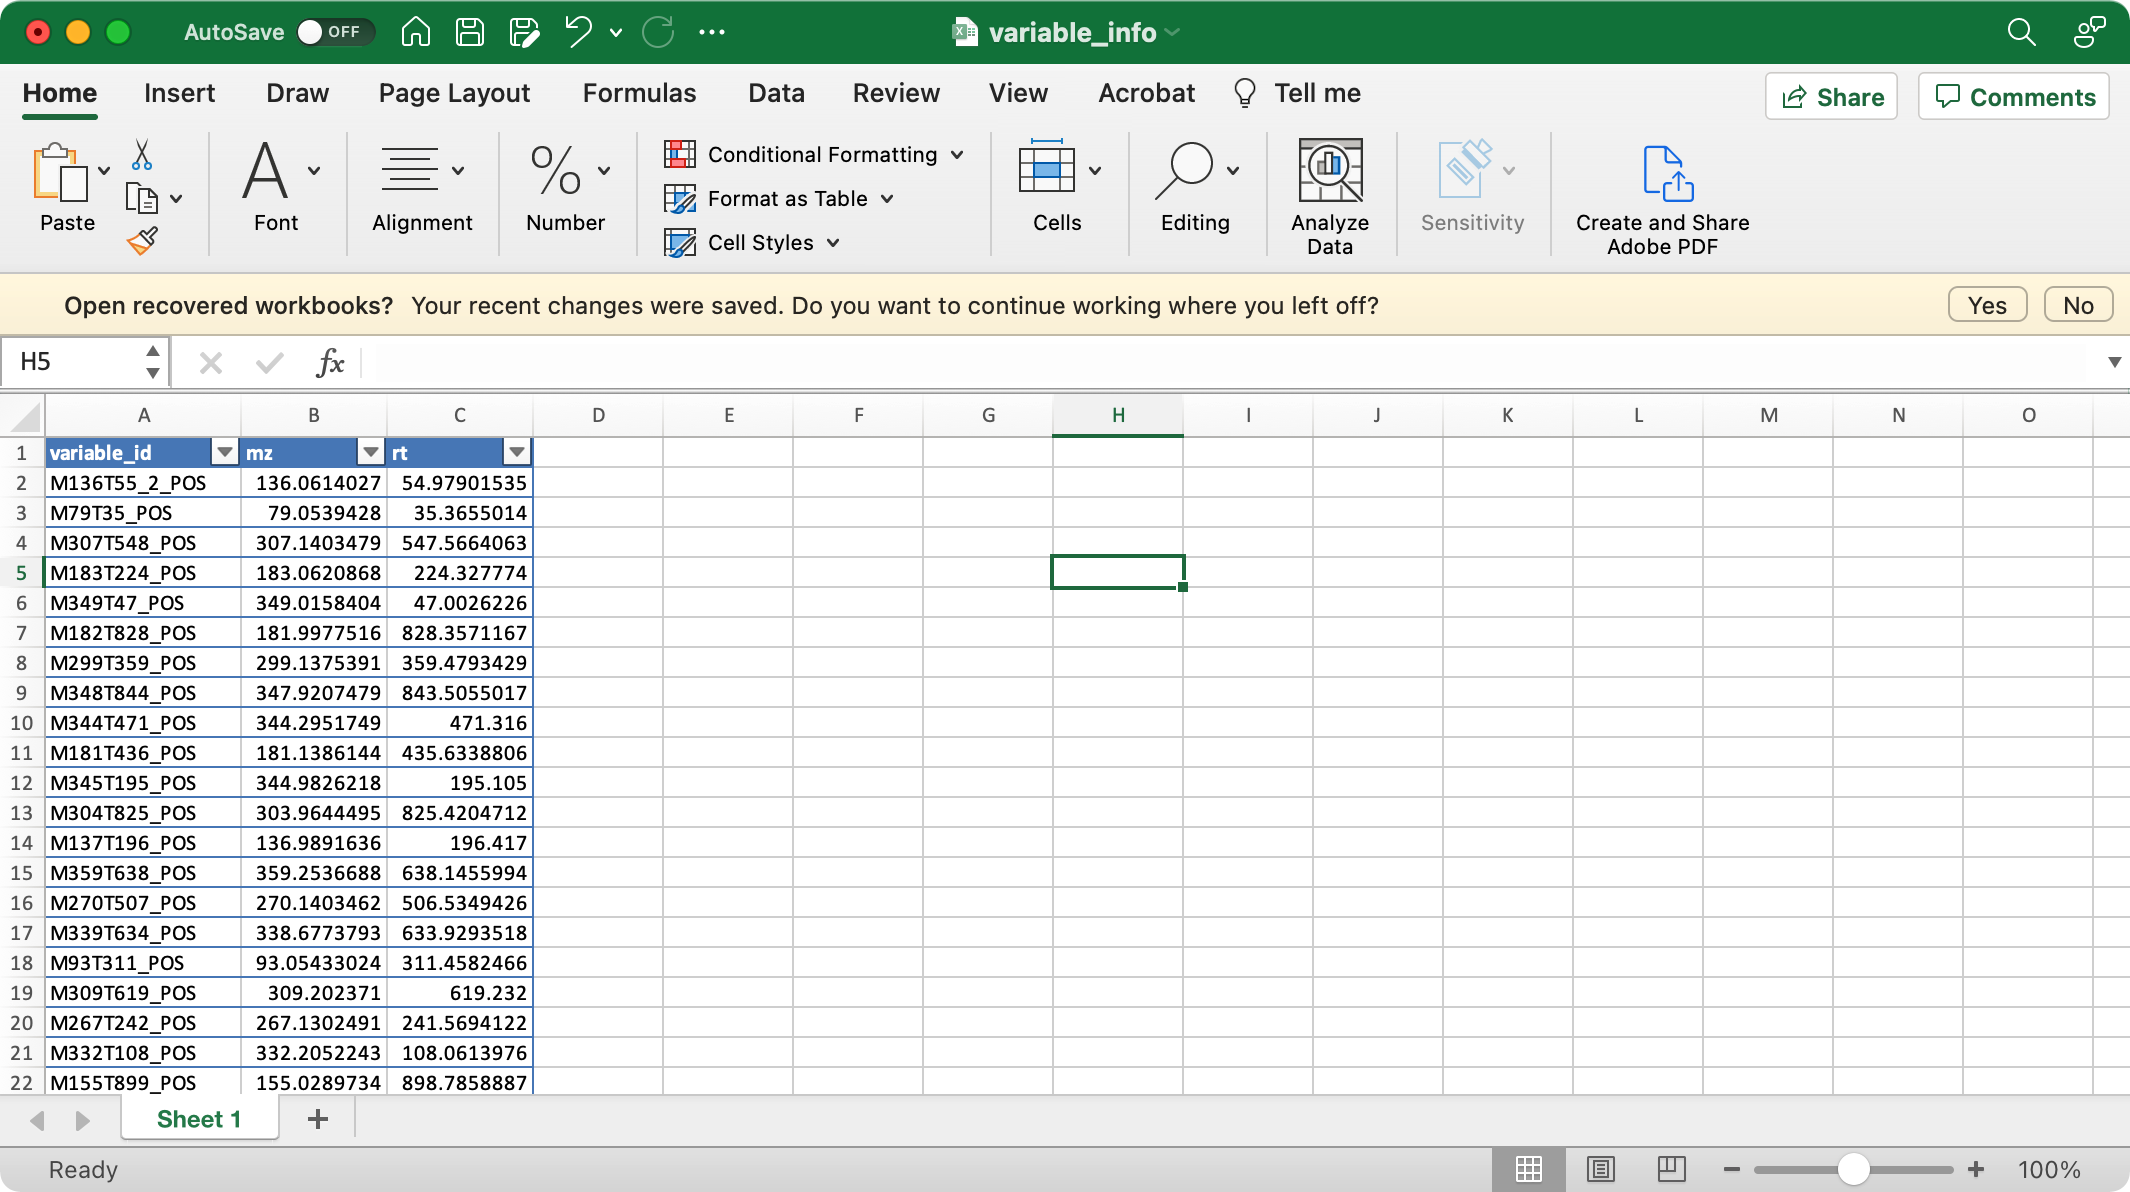Open the Review ribbon tab
The width and height of the screenshot is (2130, 1192).
896,93
